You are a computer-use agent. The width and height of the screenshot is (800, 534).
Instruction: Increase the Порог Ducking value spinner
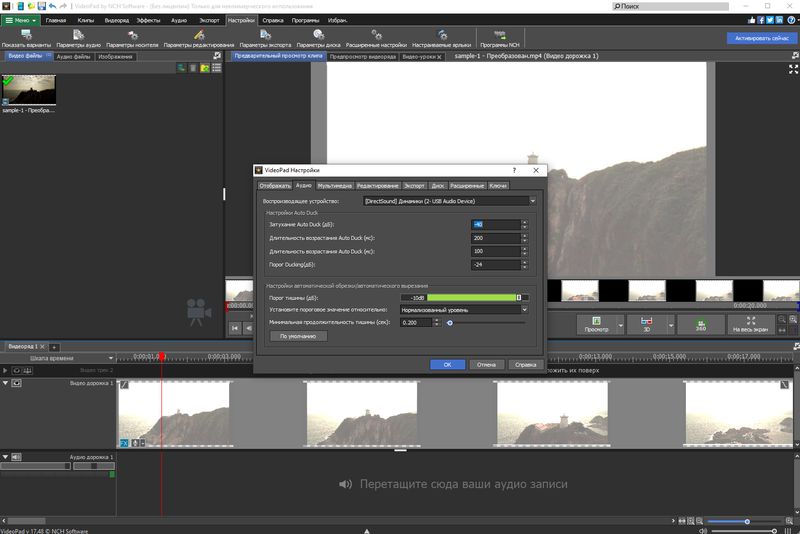coord(522,262)
